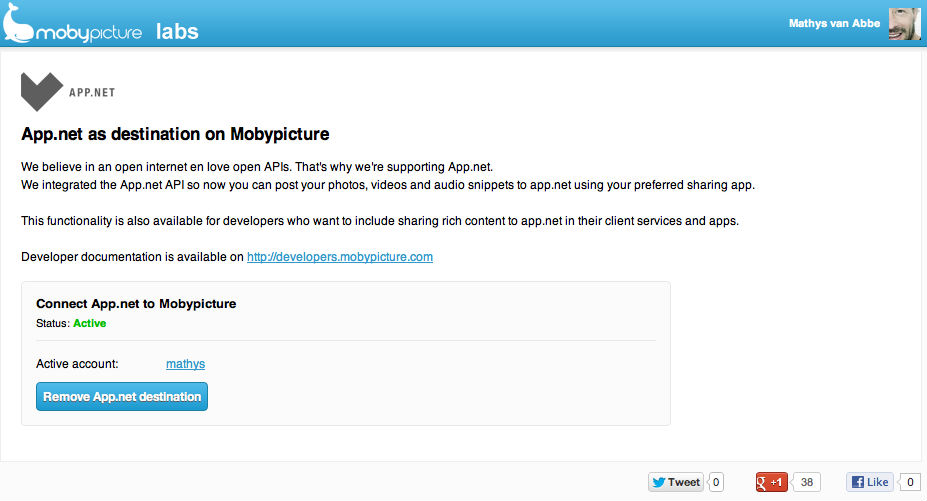Click the Google +1 count showing 38

coord(807,482)
